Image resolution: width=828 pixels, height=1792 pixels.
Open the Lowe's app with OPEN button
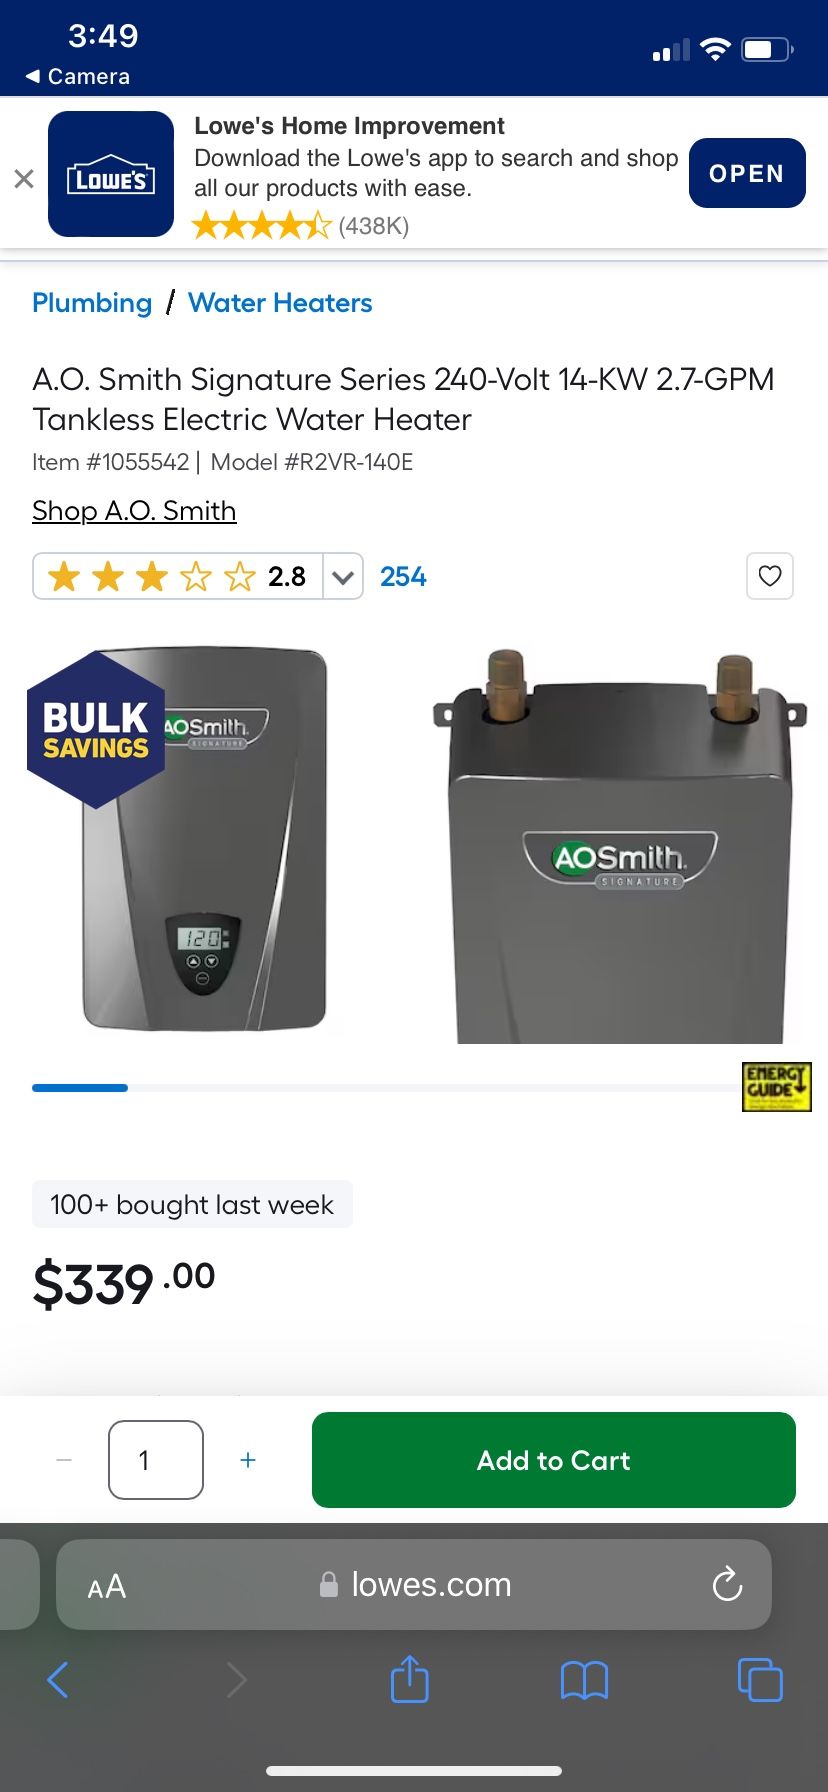click(x=747, y=173)
